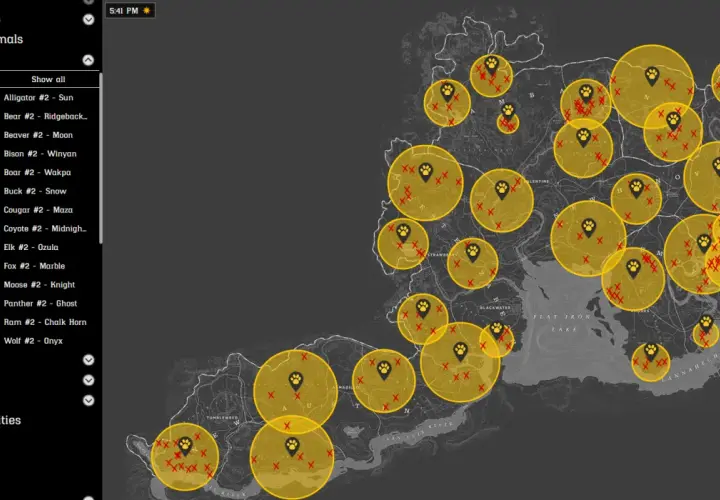Click the paw marker in the large circle southwest of Blackwater
The width and height of the screenshot is (720, 500).
[x=461, y=352]
